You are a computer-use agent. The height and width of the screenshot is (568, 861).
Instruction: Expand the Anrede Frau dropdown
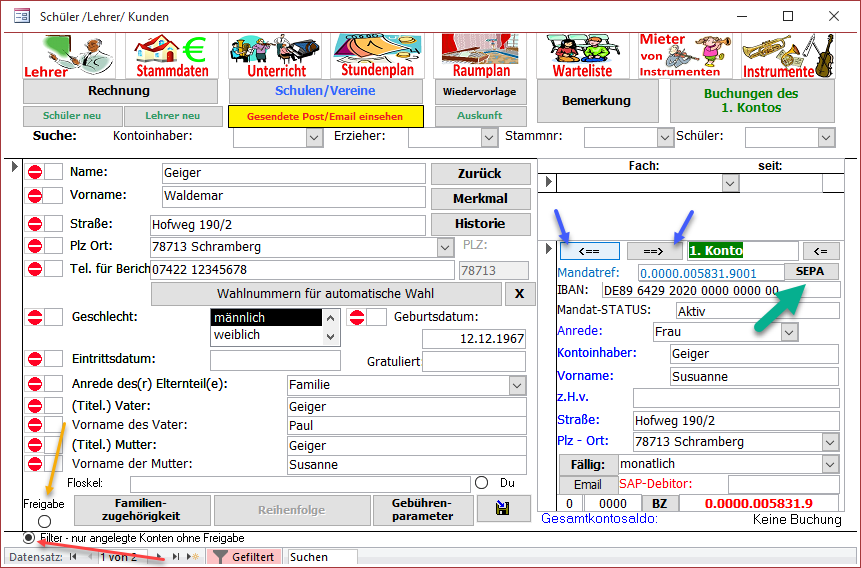click(x=789, y=331)
